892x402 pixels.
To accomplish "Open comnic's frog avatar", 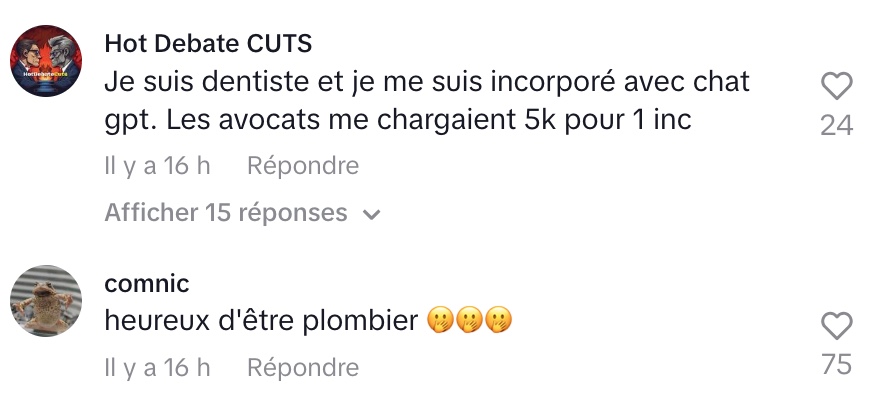I will click(46, 301).
